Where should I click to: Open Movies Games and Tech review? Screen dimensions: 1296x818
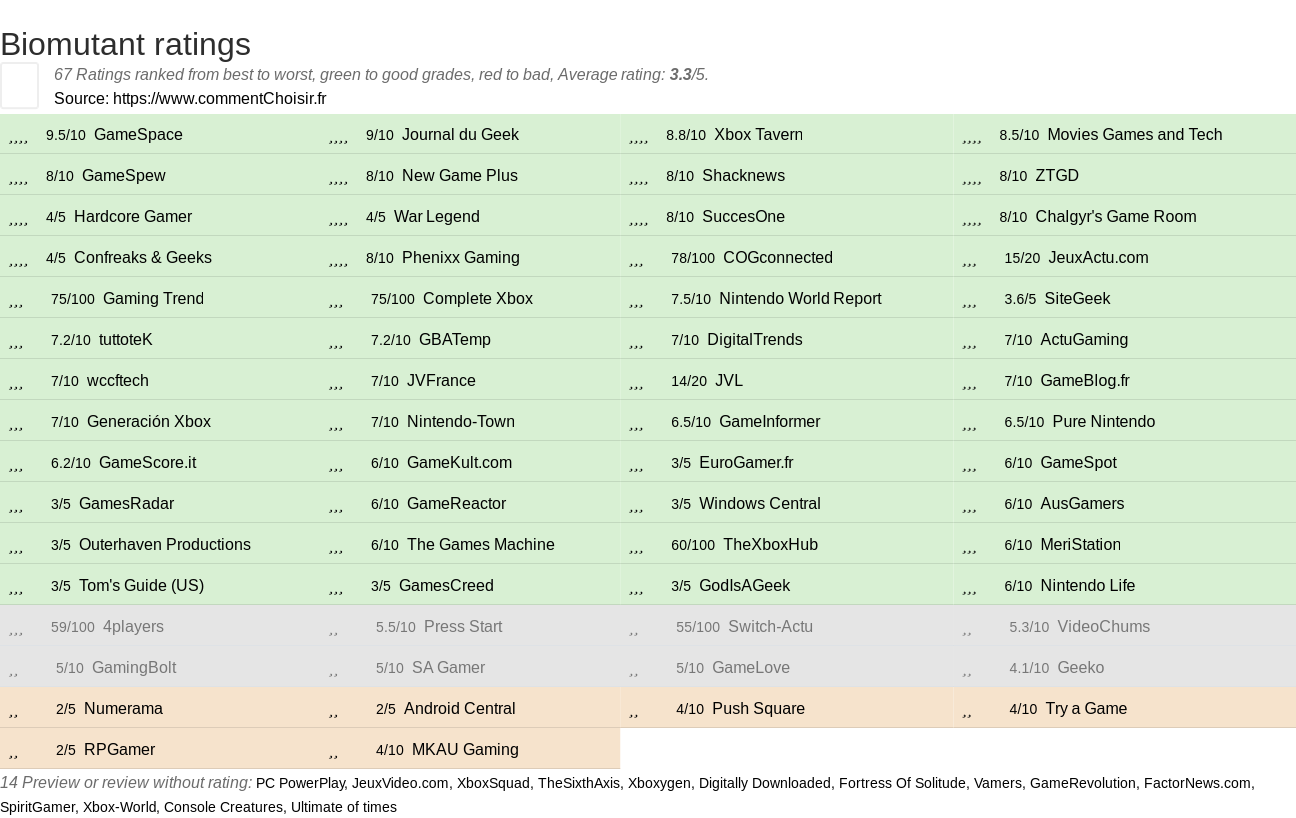coord(1134,134)
